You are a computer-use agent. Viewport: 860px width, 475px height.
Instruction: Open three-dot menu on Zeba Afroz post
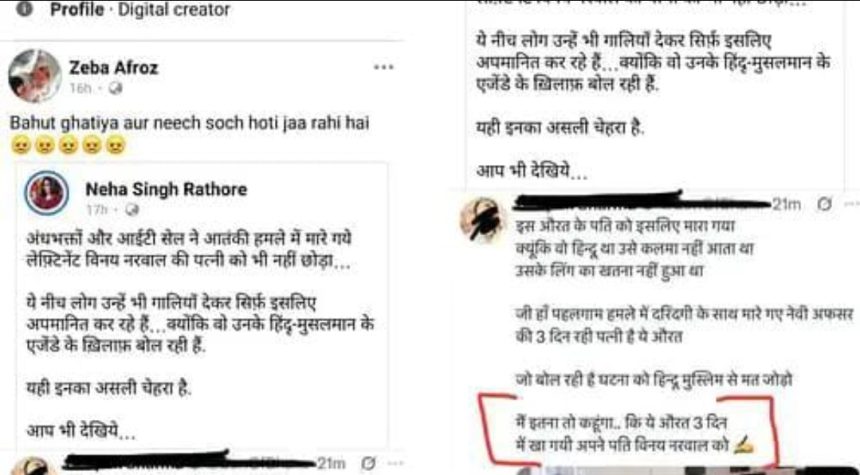coord(383,67)
